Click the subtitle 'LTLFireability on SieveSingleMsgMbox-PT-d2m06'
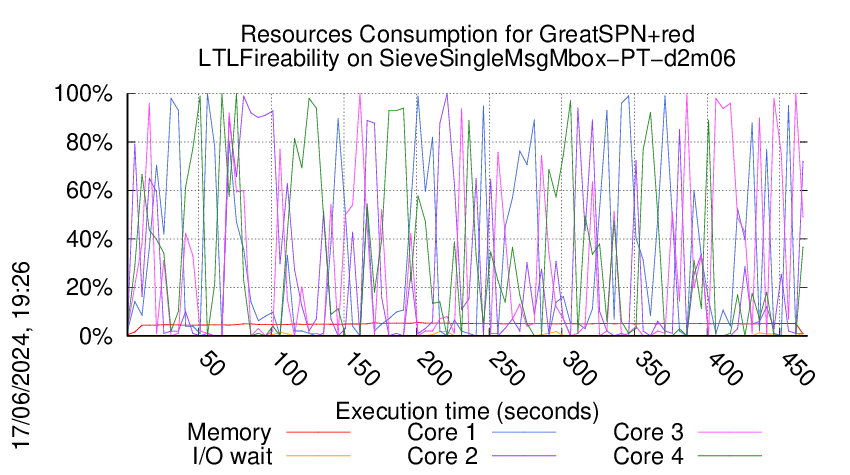This screenshot has width=850, height=475. point(467,58)
